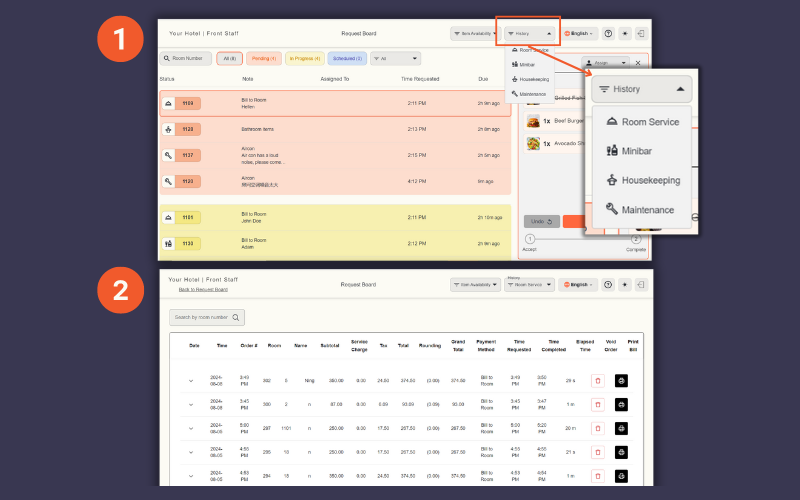Select room service icon for room 1109
The image size is (800, 500).
click(166, 103)
